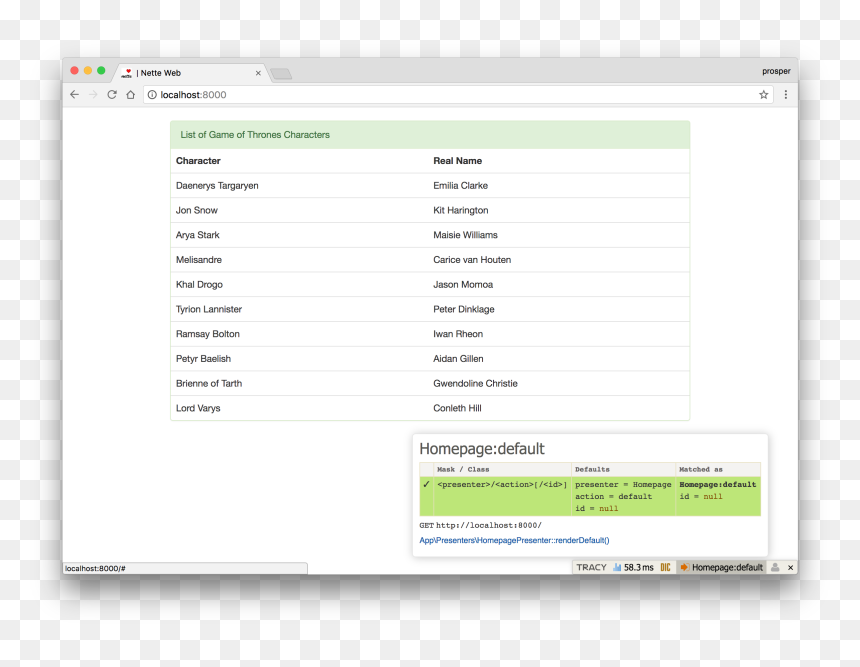Click the presenter = Homepage default value
Screen dimensions: 860x667
pos(623,484)
